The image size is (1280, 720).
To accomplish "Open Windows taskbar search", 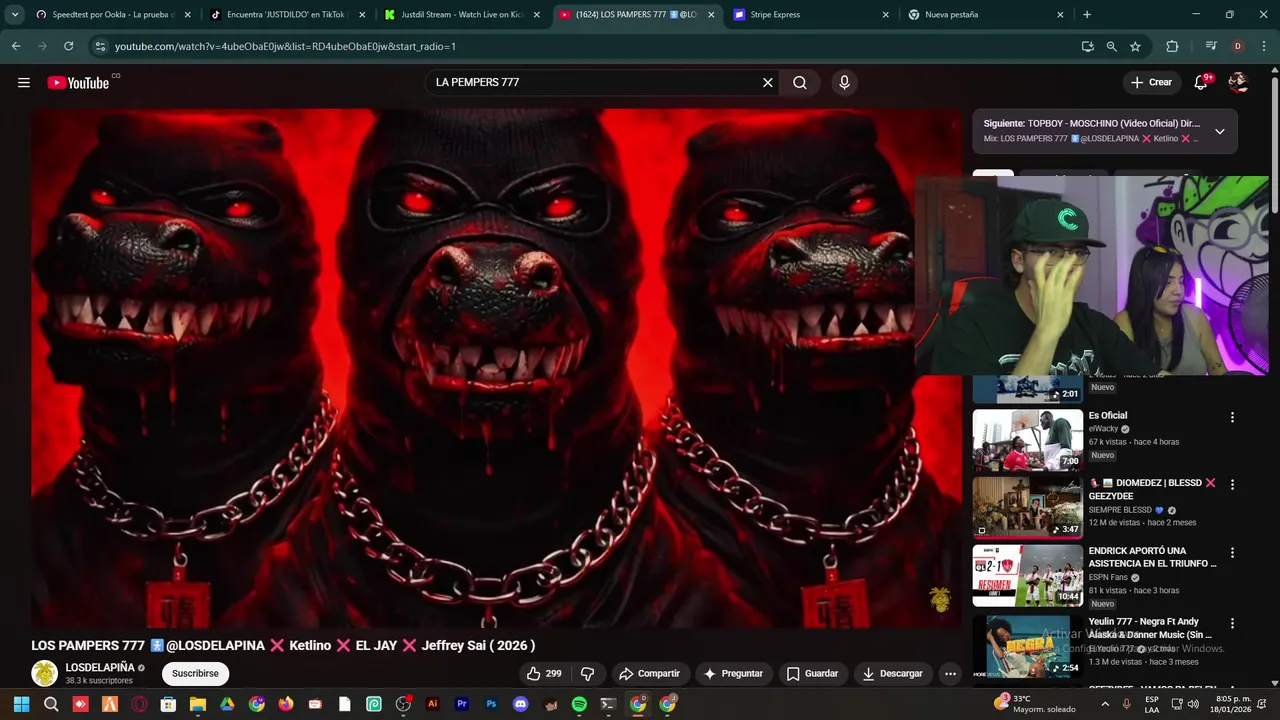I will (51, 704).
